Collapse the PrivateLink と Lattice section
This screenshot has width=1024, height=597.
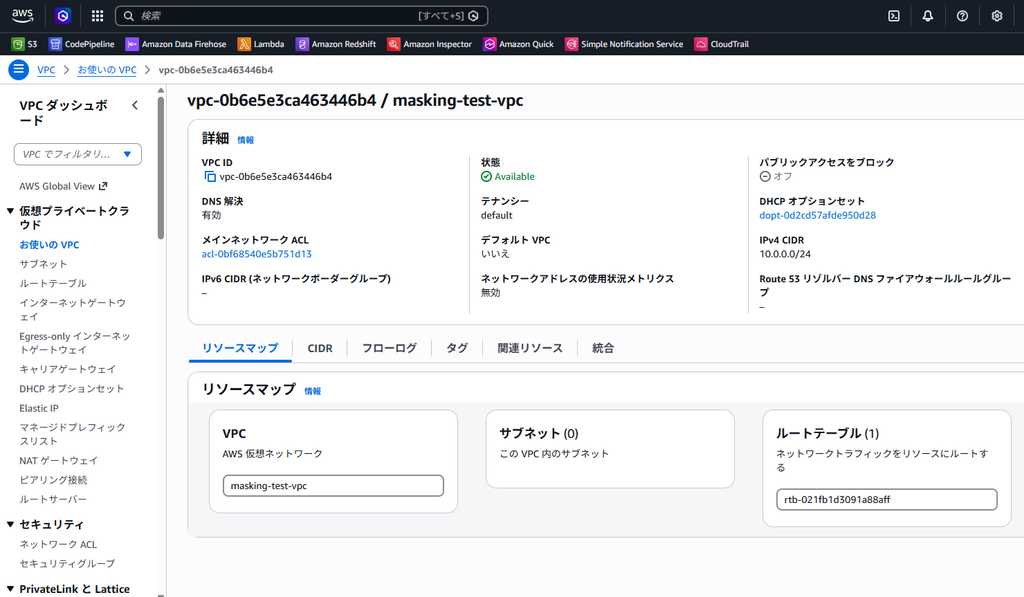click(10, 589)
